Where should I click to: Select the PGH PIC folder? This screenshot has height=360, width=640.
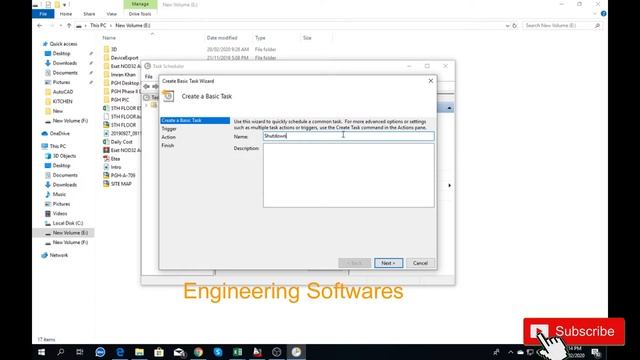[120, 100]
